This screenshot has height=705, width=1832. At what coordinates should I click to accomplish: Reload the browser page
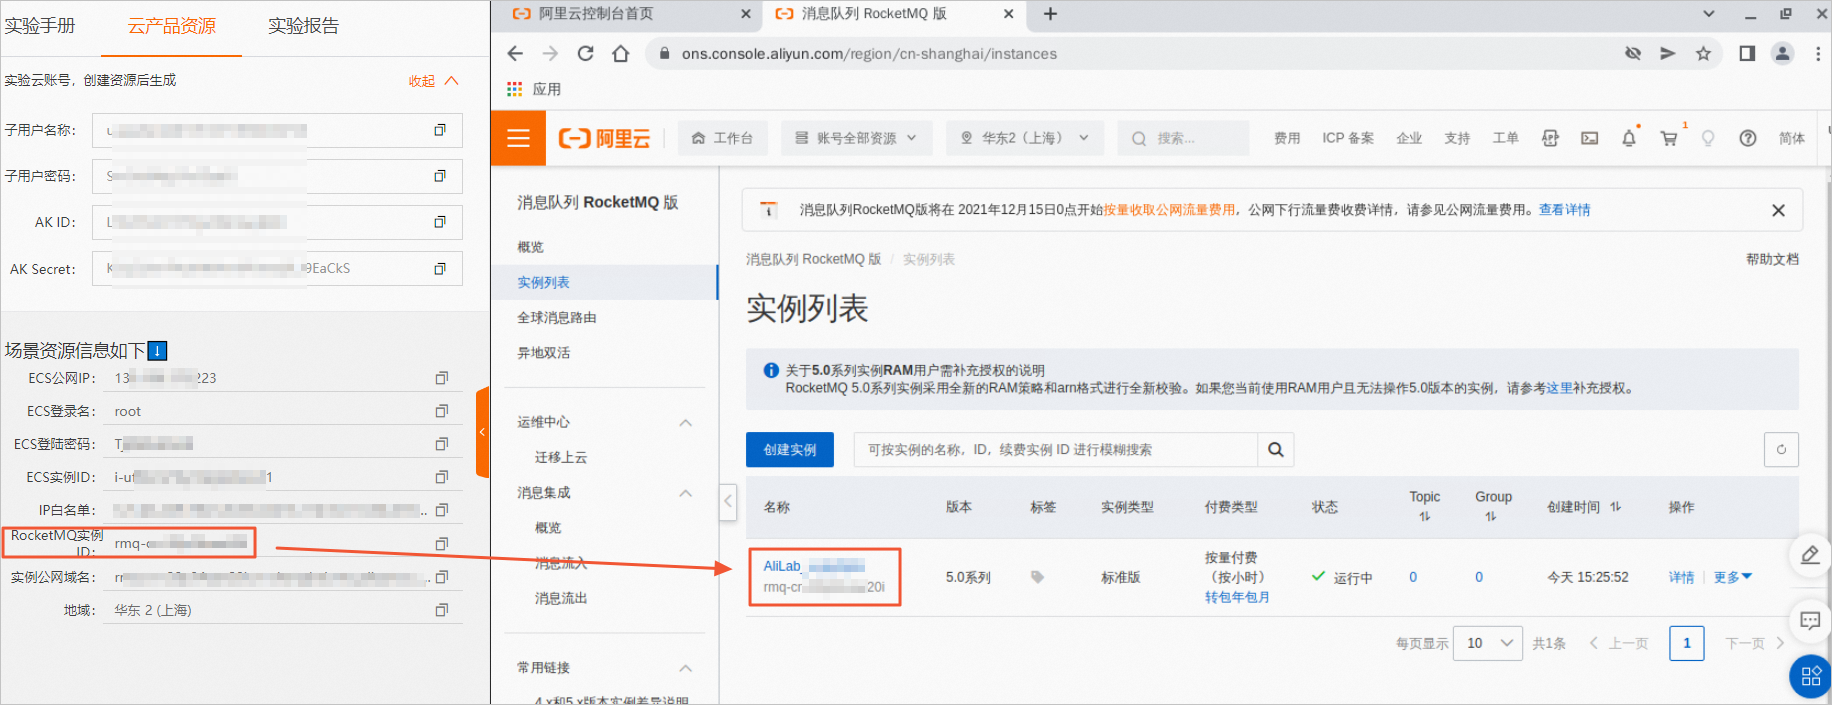click(585, 54)
